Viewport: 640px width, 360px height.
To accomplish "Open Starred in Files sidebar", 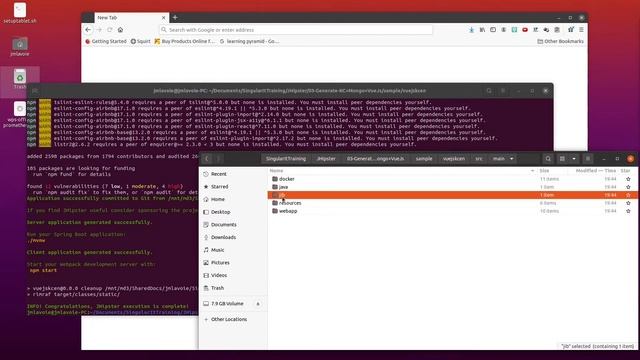I will click(x=233, y=187).
